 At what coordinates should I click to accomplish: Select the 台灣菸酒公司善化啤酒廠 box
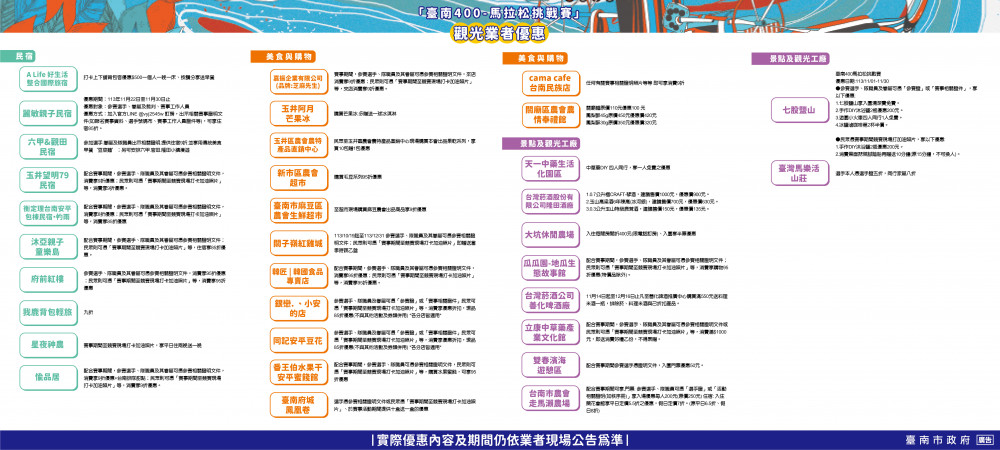(x=550, y=300)
